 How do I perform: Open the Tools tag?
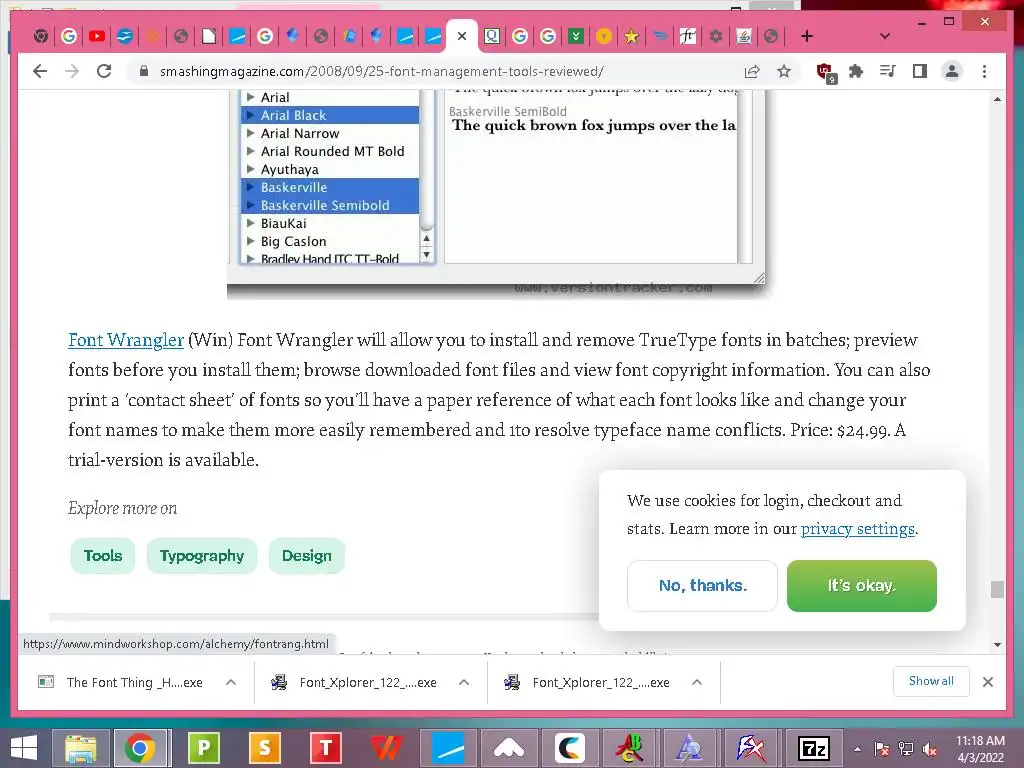coord(103,556)
